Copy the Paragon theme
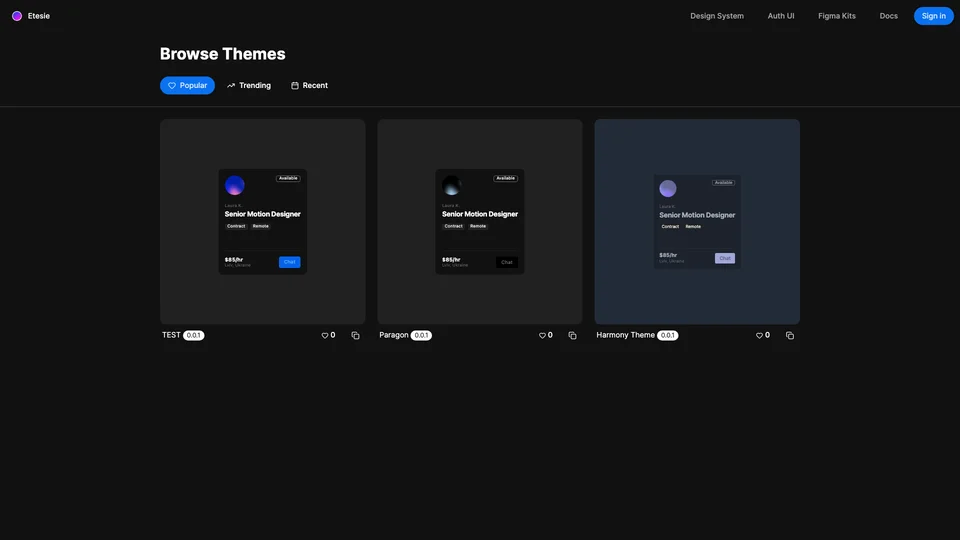The height and width of the screenshot is (540, 960). 572,336
